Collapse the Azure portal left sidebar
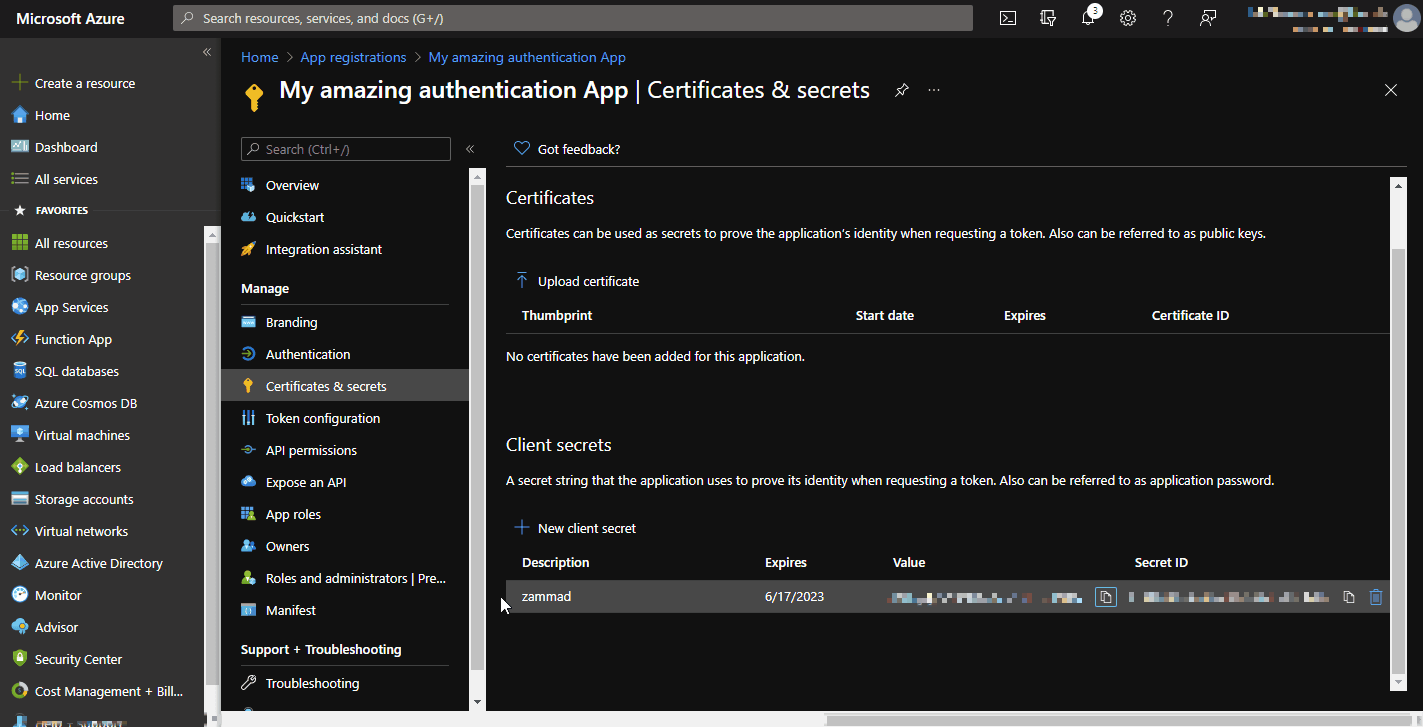 tap(207, 52)
